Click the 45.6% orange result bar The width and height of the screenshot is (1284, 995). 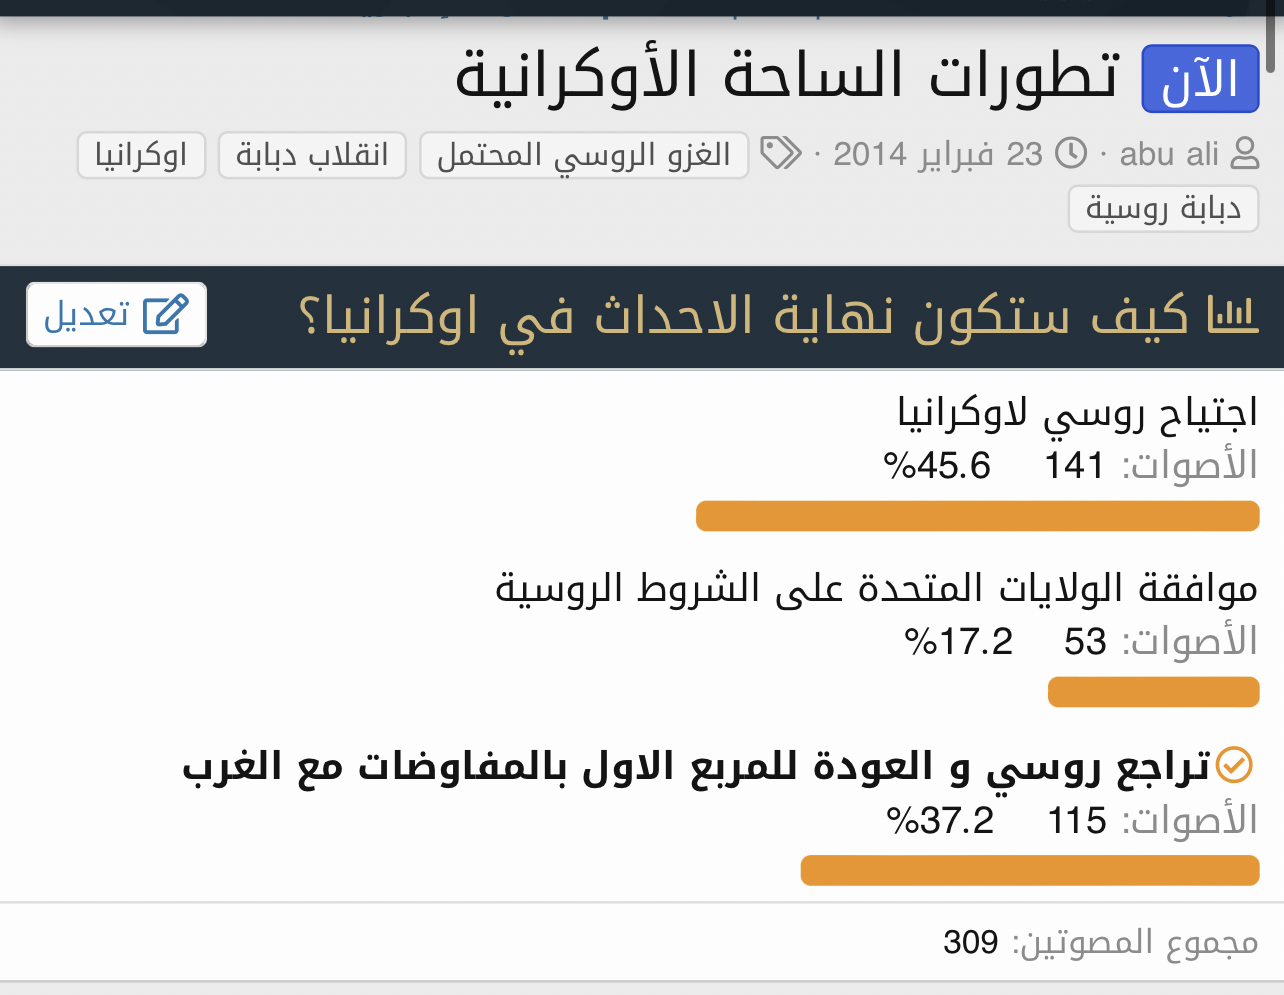coord(977,516)
